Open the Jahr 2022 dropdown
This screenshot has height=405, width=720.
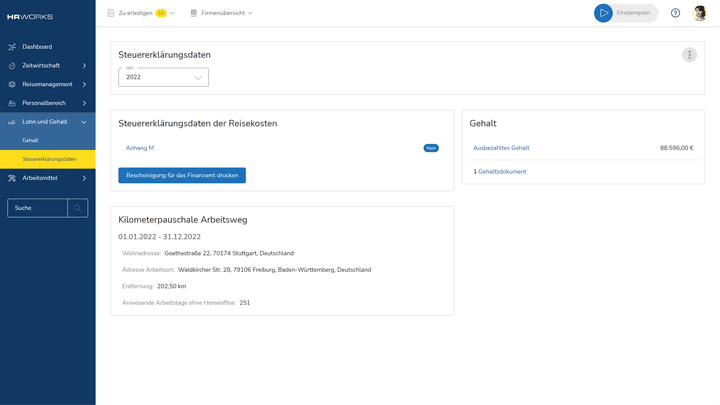tap(163, 77)
